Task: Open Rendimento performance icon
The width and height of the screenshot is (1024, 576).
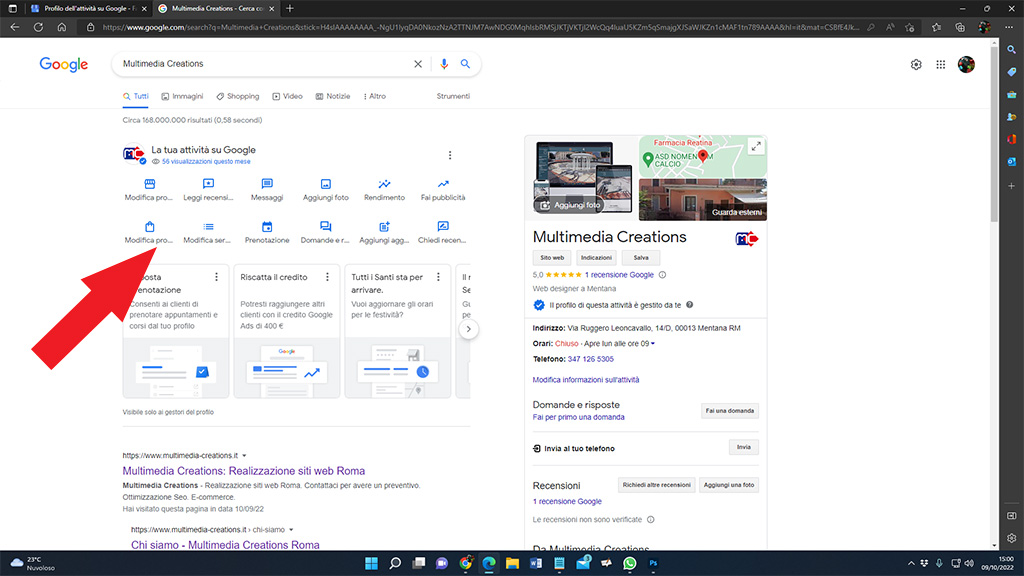Action: 385,184
